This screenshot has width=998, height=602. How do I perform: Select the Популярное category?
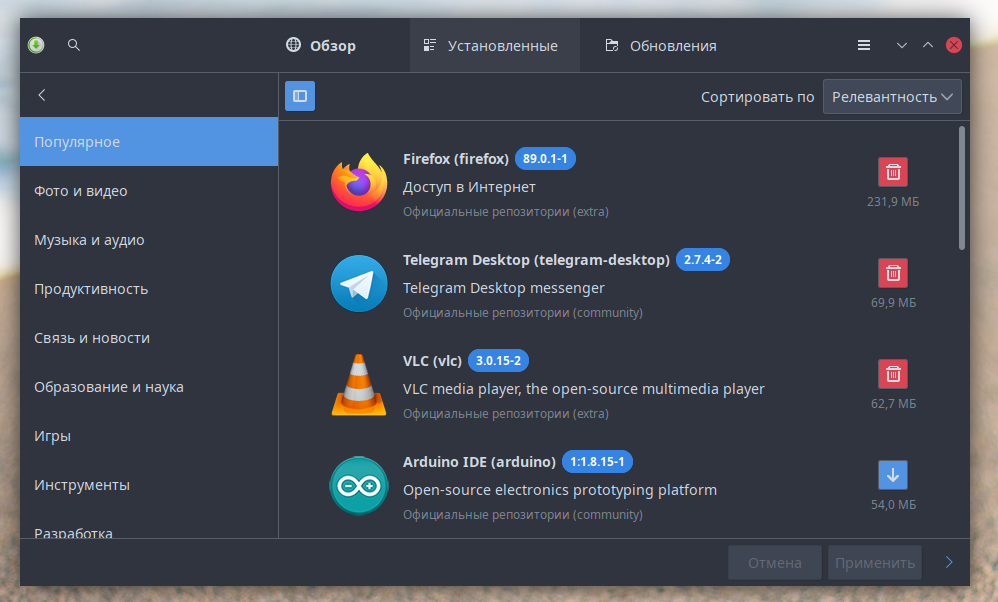149,142
